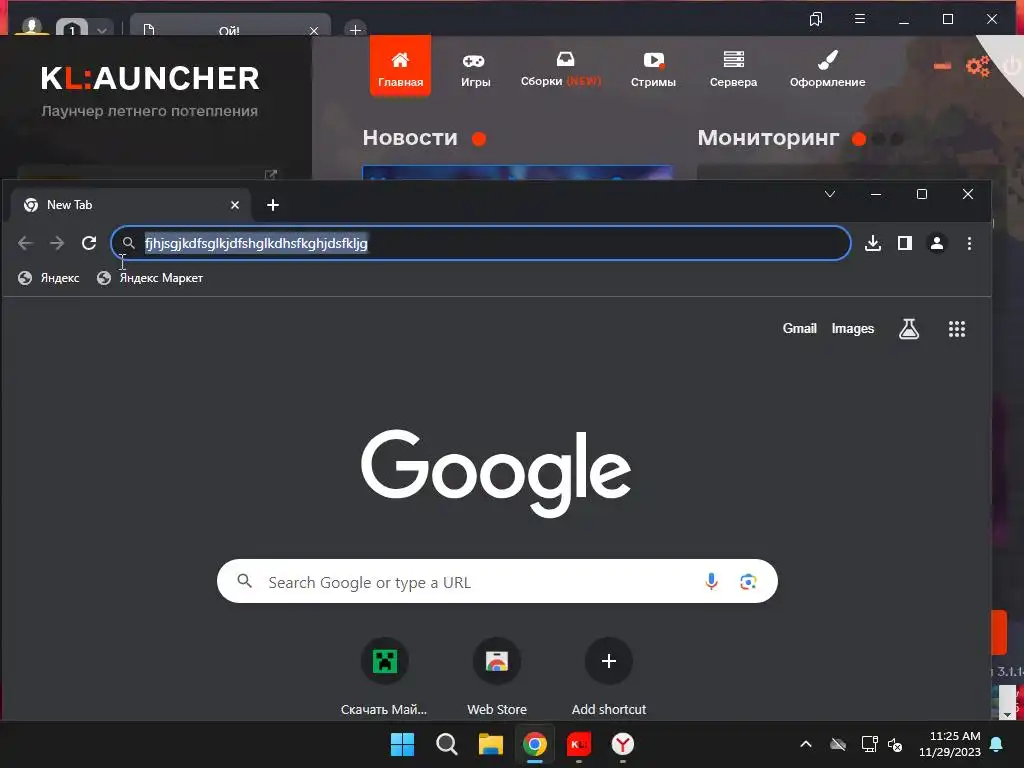
Task: Click the red minimize dash in KLauncher
Action: click(x=942, y=66)
